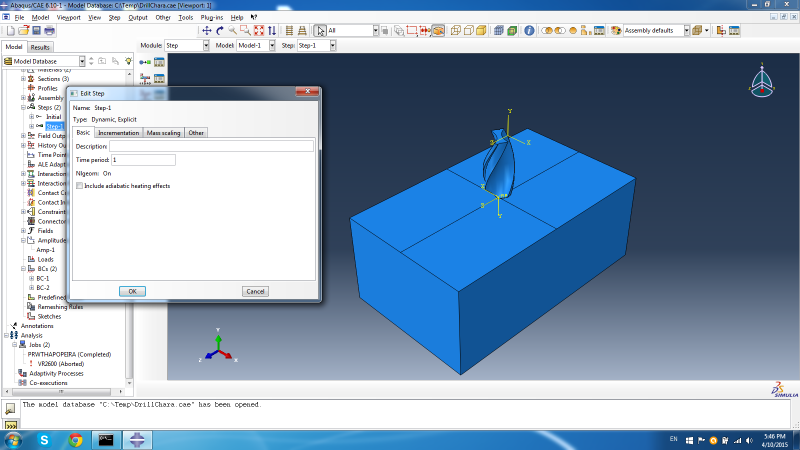Switch to shaded render style
This screenshot has width=800, height=450.
(481, 31)
